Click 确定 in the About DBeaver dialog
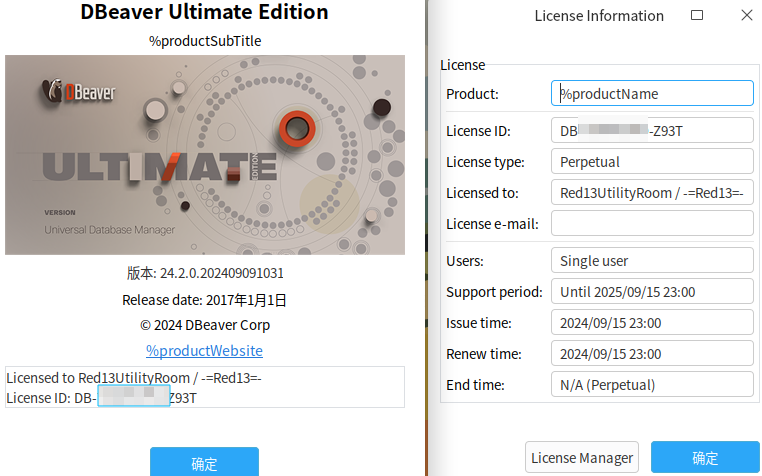 (x=204, y=462)
